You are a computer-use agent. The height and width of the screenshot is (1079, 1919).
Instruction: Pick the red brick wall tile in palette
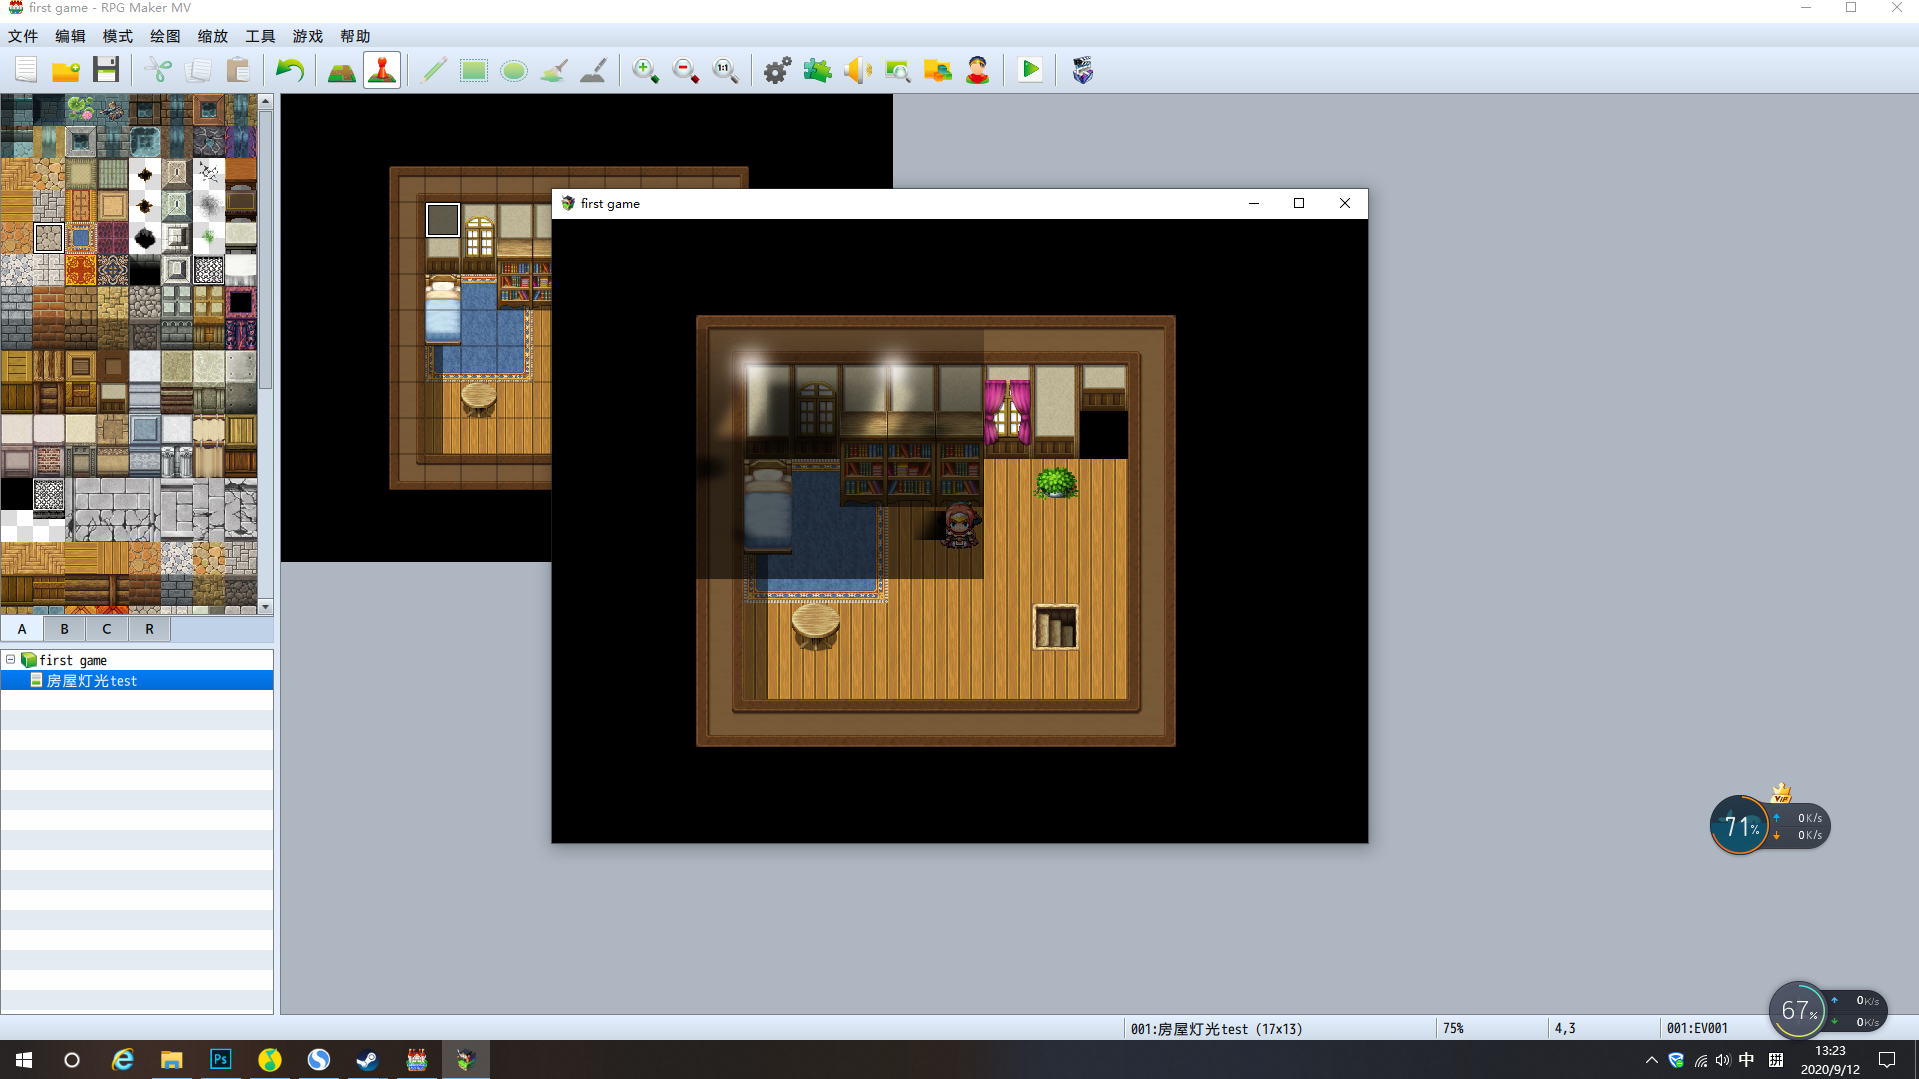pyautogui.click(x=48, y=302)
